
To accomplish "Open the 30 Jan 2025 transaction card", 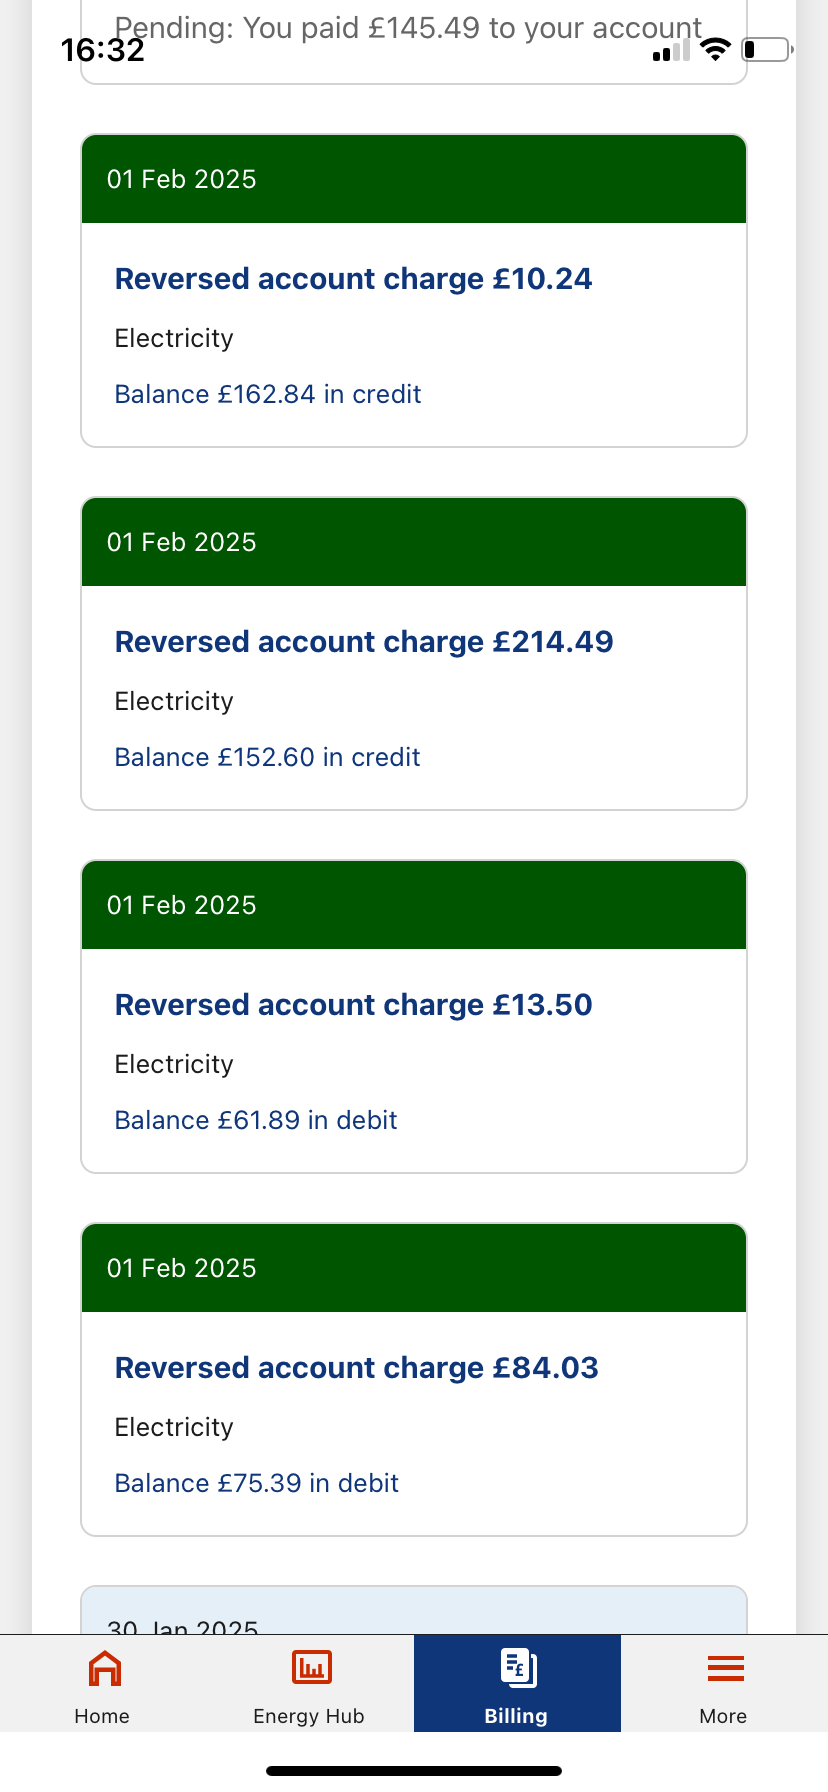I will [414, 1610].
